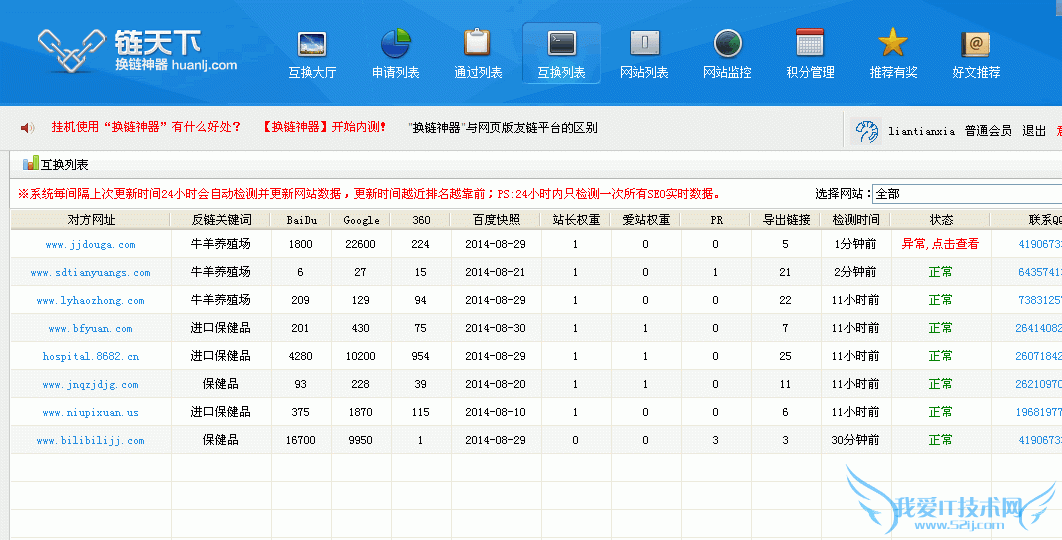
Task: Open the www.jjdouga.com site link
Action: coord(90,244)
